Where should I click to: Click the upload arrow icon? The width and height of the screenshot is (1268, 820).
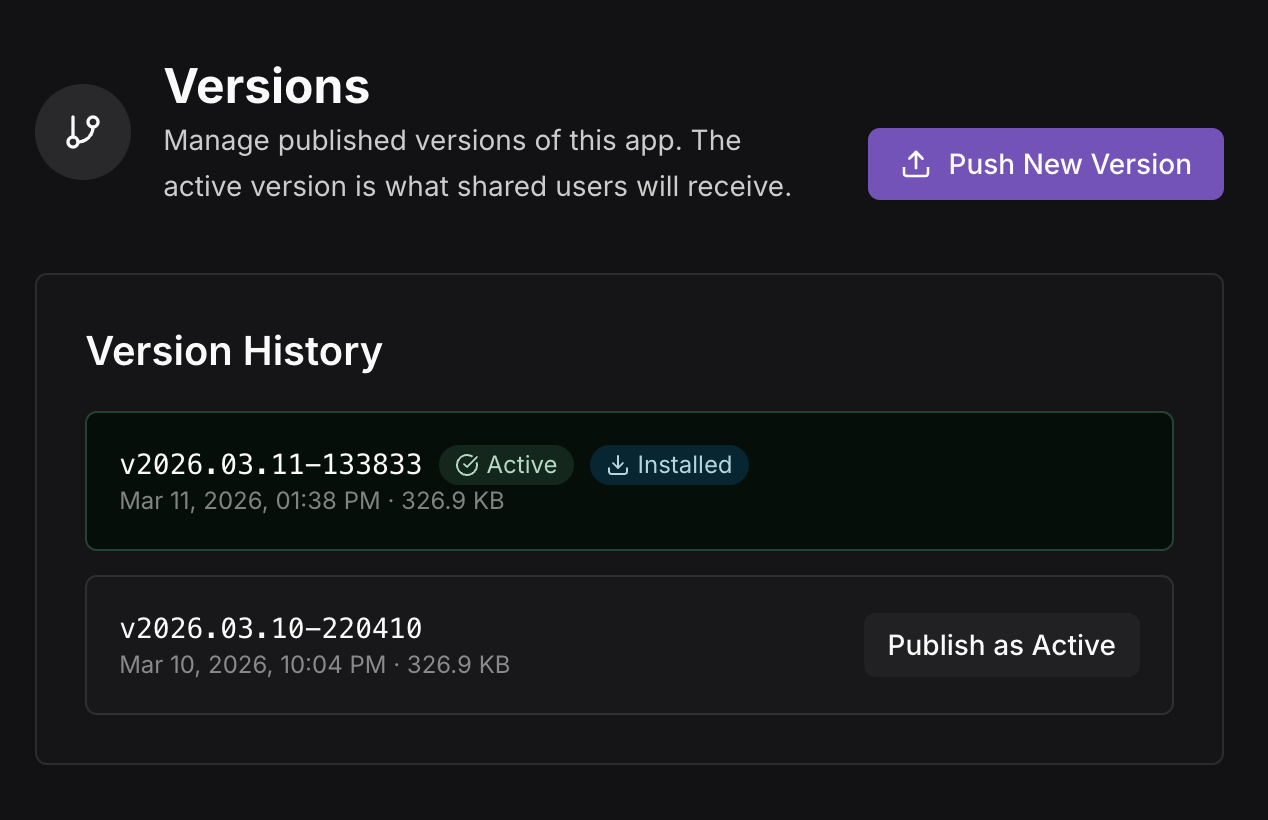click(x=916, y=164)
